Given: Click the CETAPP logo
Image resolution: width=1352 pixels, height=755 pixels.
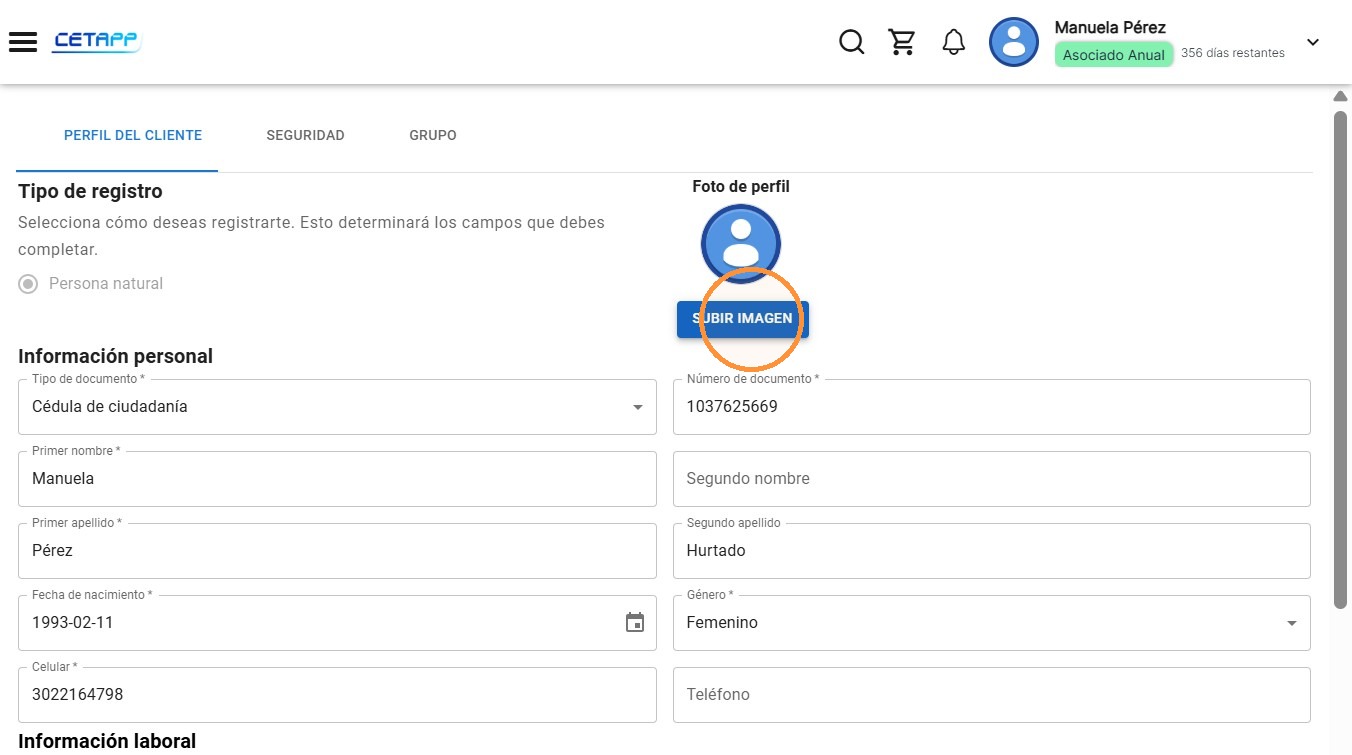Looking at the screenshot, I should (97, 41).
